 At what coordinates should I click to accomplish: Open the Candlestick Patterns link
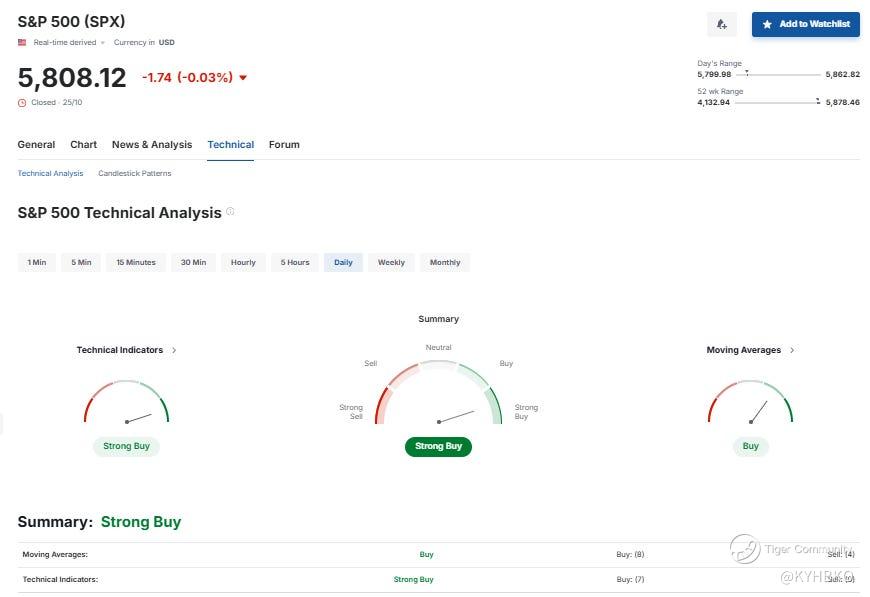pyautogui.click(x=134, y=173)
